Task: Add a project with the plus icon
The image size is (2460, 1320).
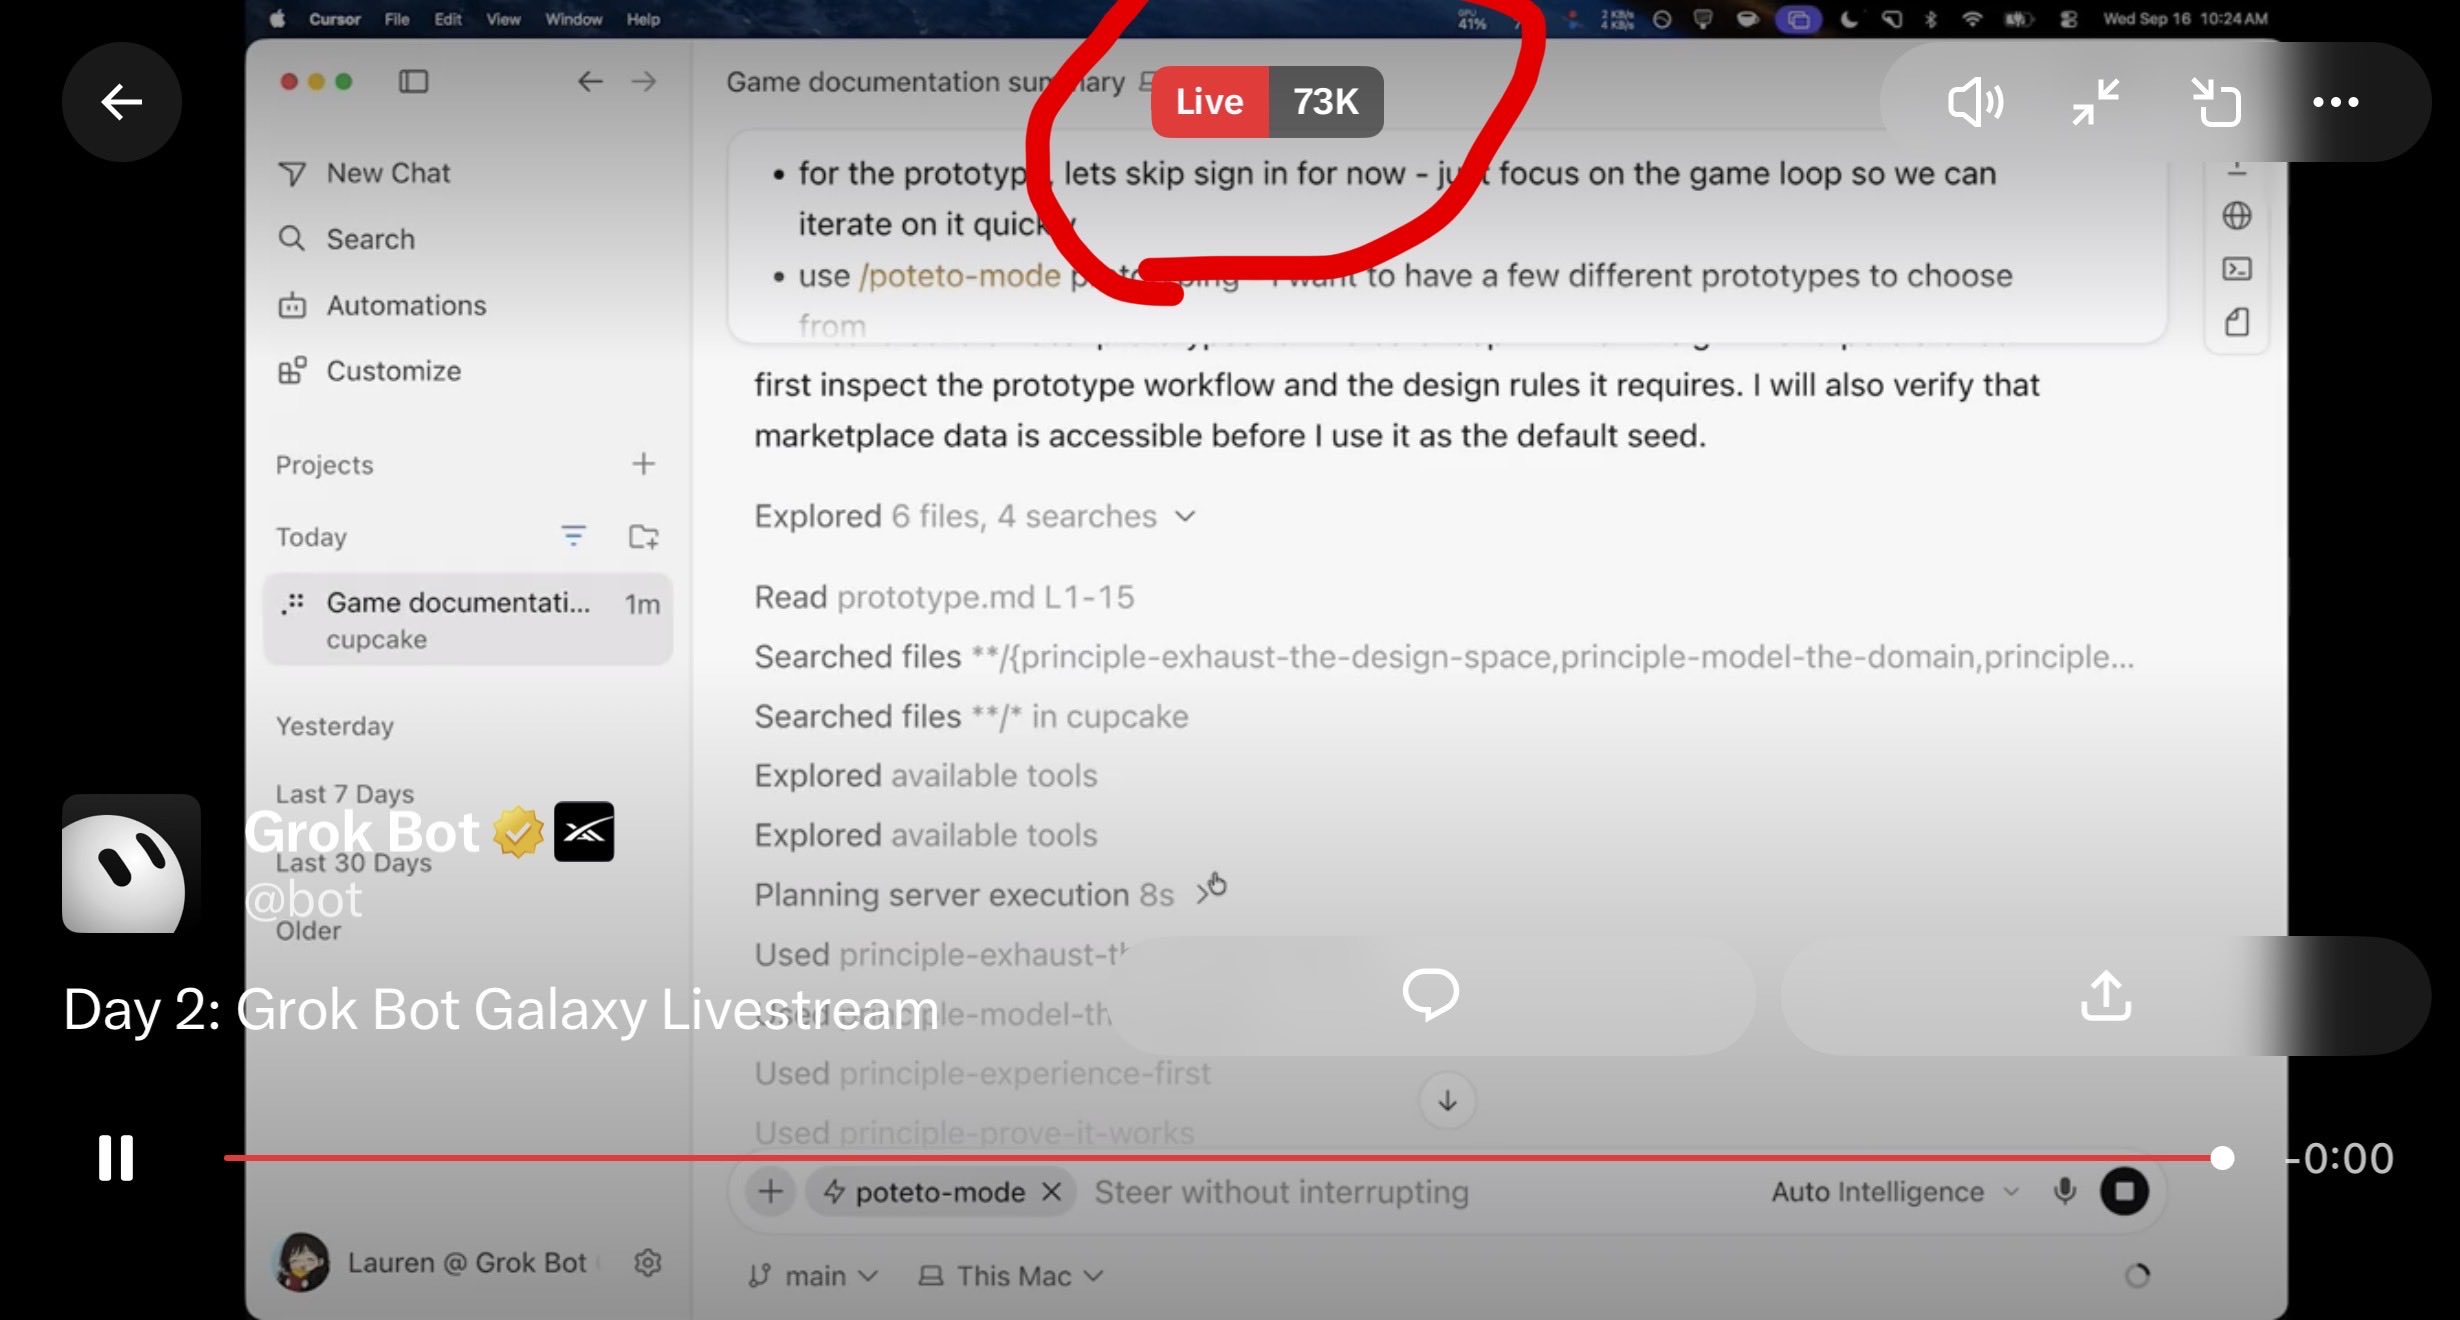Action: coord(643,464)
